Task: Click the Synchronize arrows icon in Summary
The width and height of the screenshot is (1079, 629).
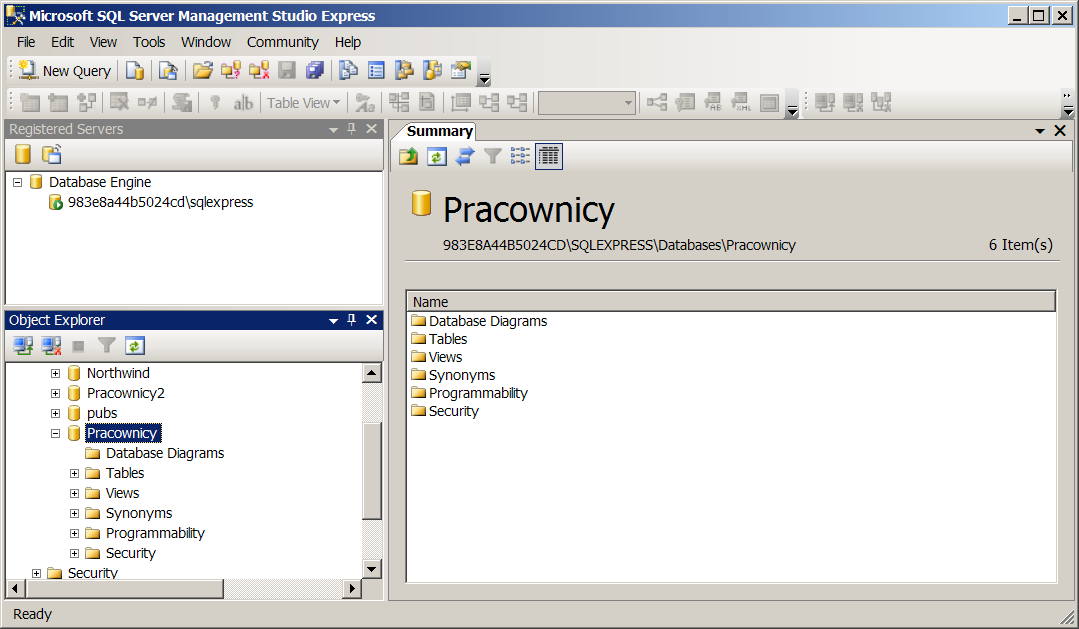Action: pyautogui.click(x=464, y=156)
